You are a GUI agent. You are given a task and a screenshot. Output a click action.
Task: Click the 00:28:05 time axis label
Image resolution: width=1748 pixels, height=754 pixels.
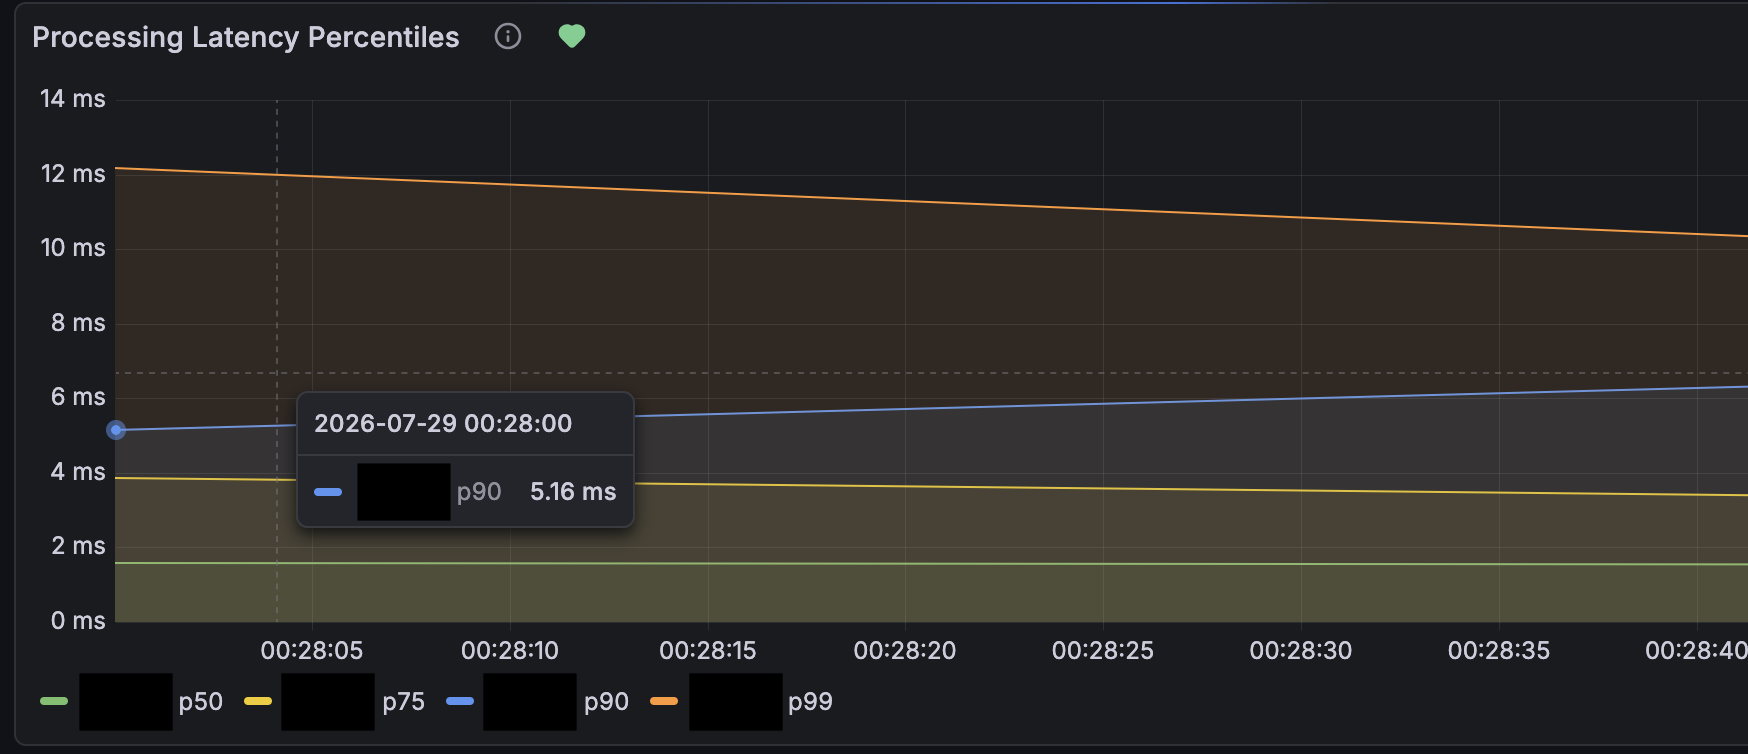[312, 651]
